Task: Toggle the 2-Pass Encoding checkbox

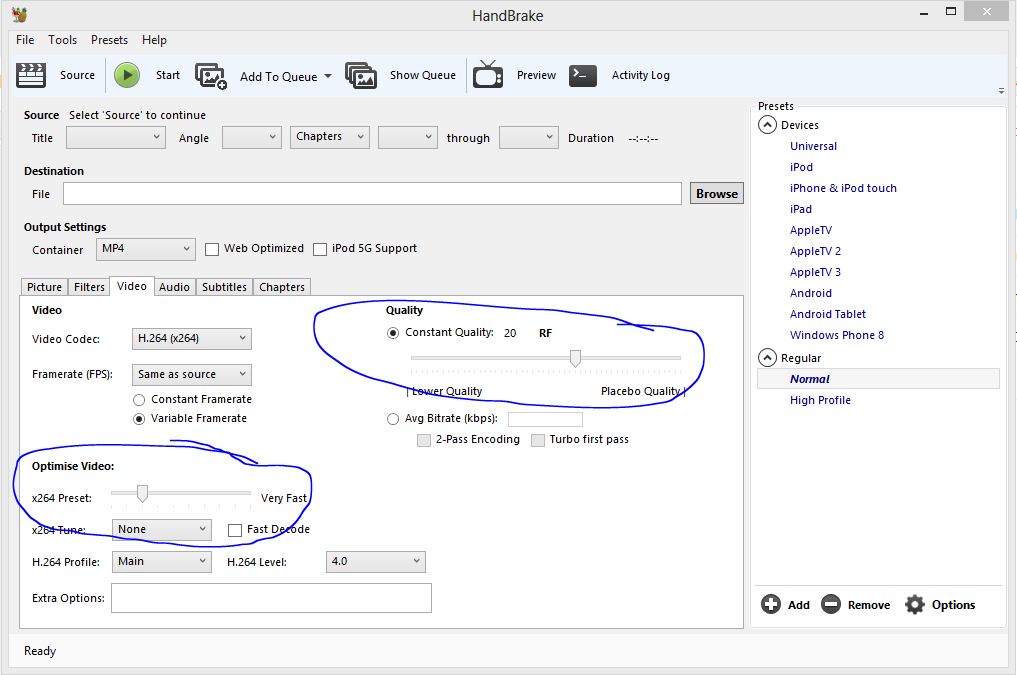Action: (x=424, y=440)
